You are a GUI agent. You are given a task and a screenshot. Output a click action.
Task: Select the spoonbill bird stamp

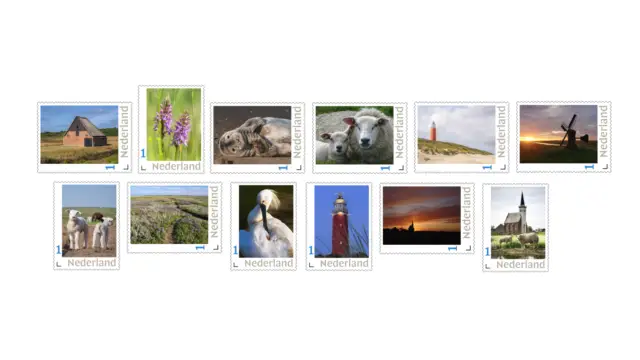coord(263,227)
